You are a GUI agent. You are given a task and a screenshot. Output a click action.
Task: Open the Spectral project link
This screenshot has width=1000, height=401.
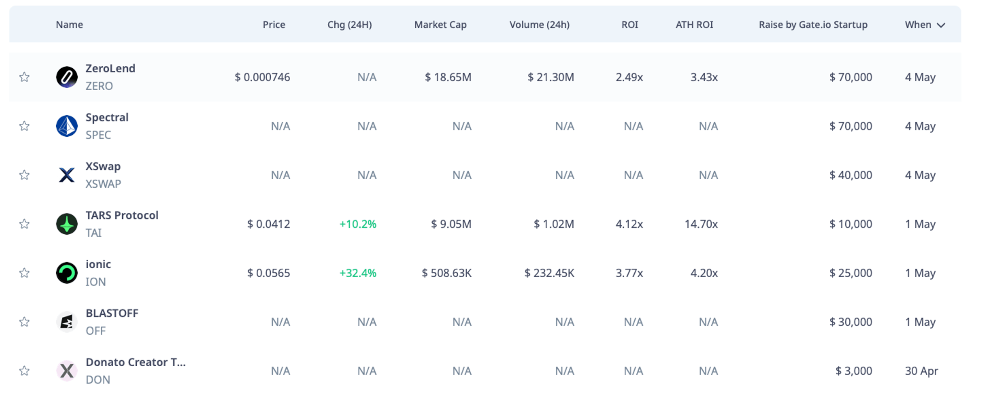pyautogui.click(x=107, y=117)
